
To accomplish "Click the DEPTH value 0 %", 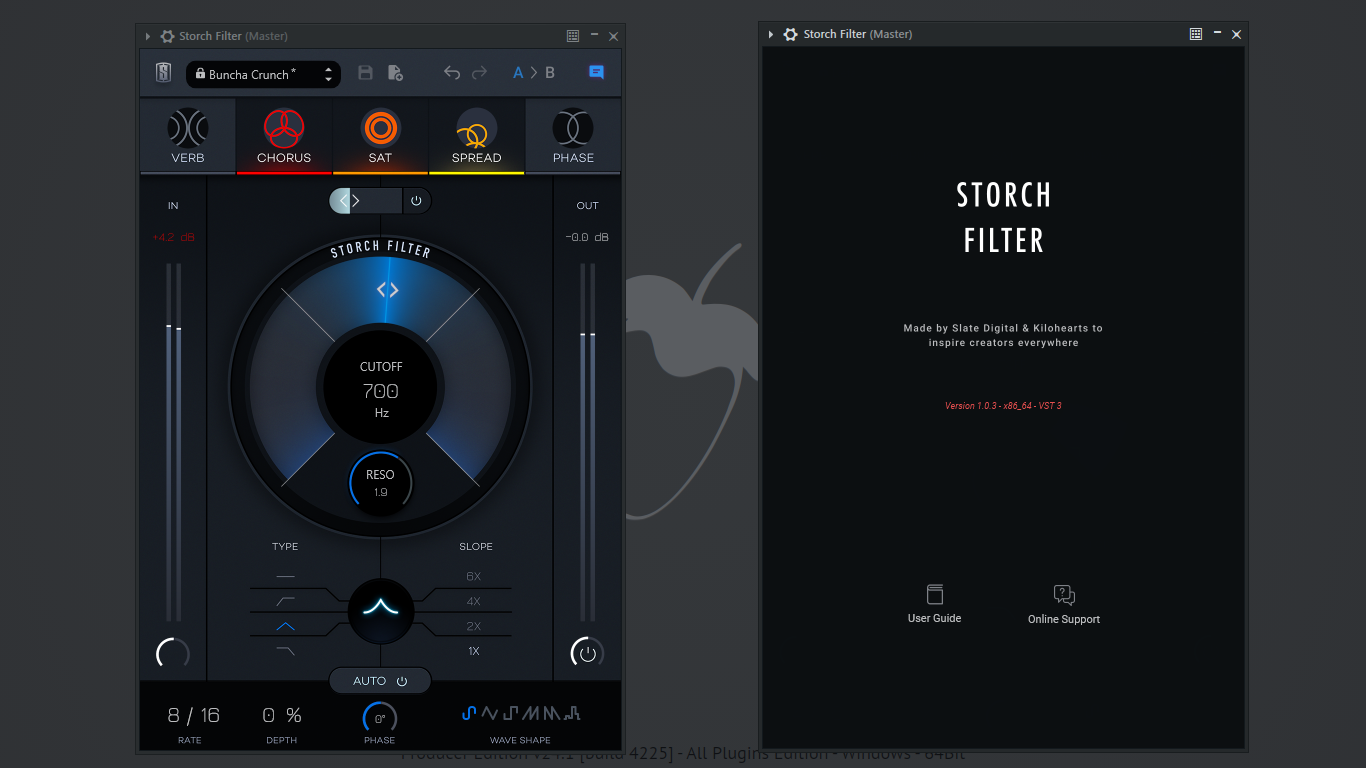I will [x=282, y=715].
